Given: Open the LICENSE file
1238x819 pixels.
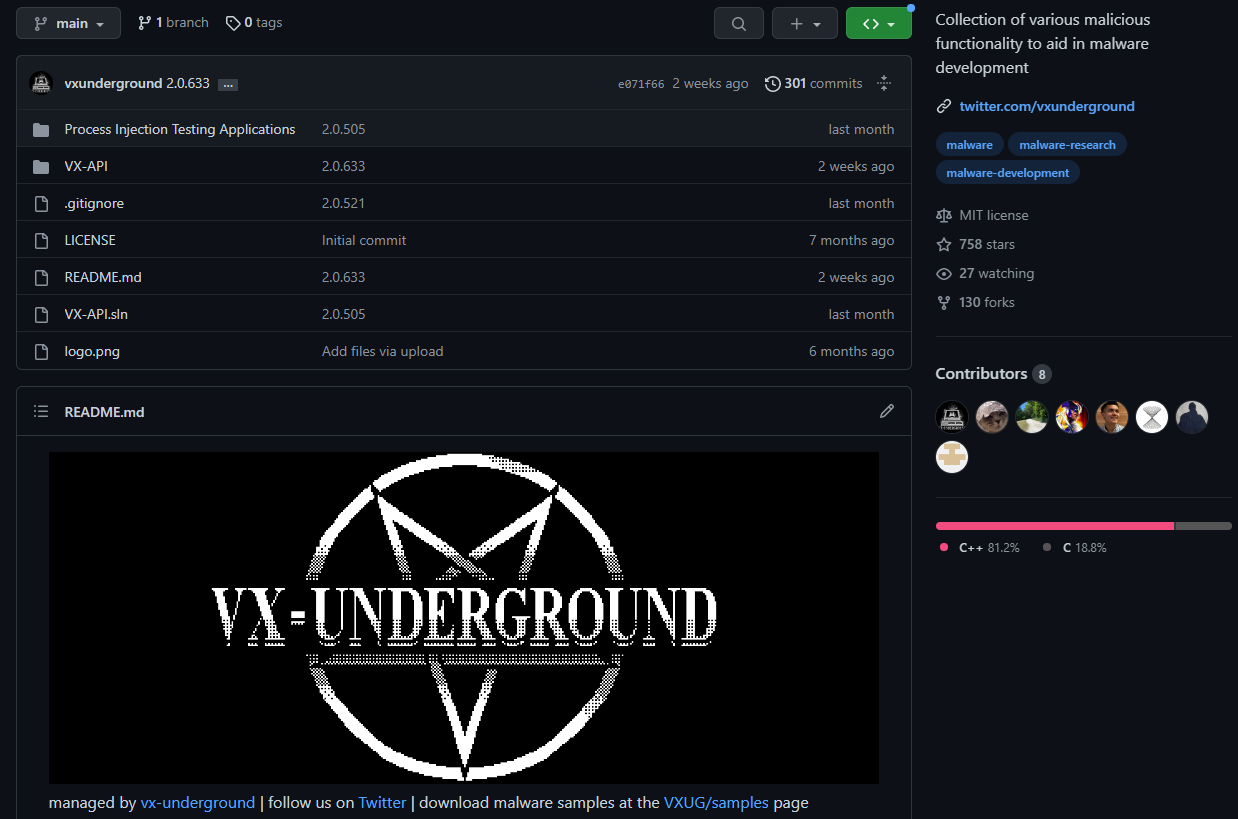Looking at the screenshot, I should (90, 241).
